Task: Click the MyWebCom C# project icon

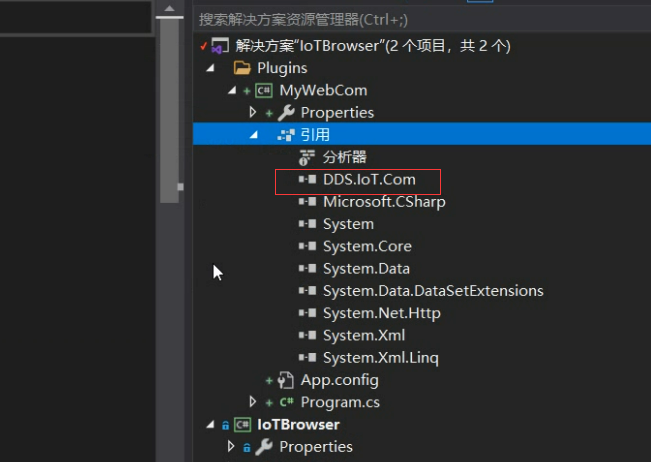Action: 264,90
